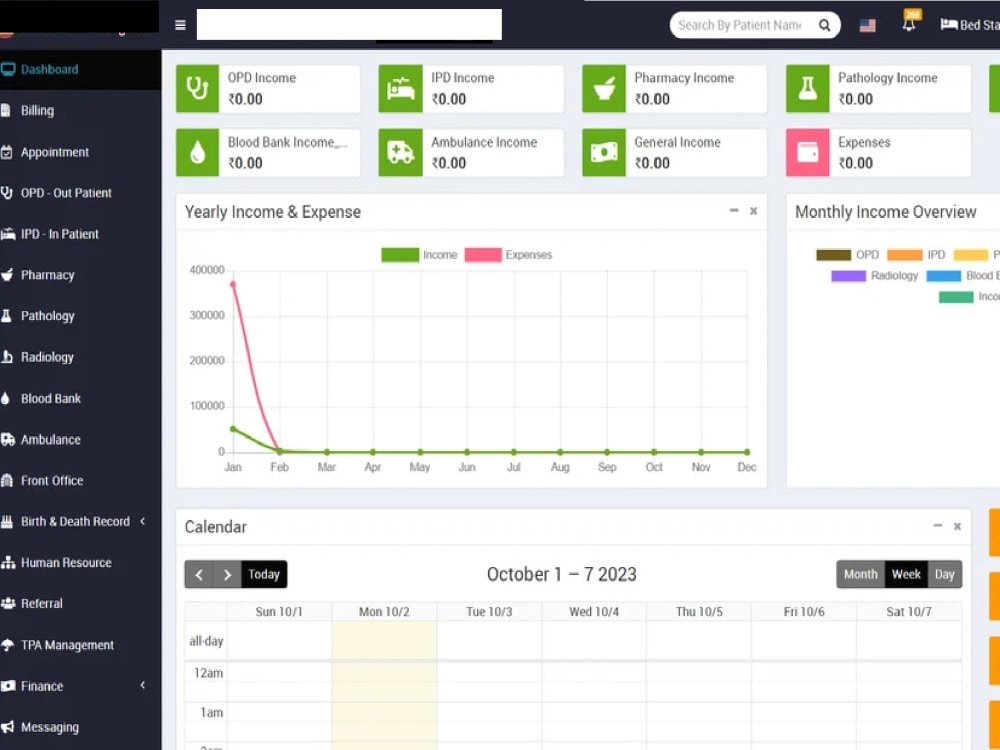Expand the Finance submenu arrow
Screen dimensions: 1000x750
pyautogui.click(x=143, y=685)
